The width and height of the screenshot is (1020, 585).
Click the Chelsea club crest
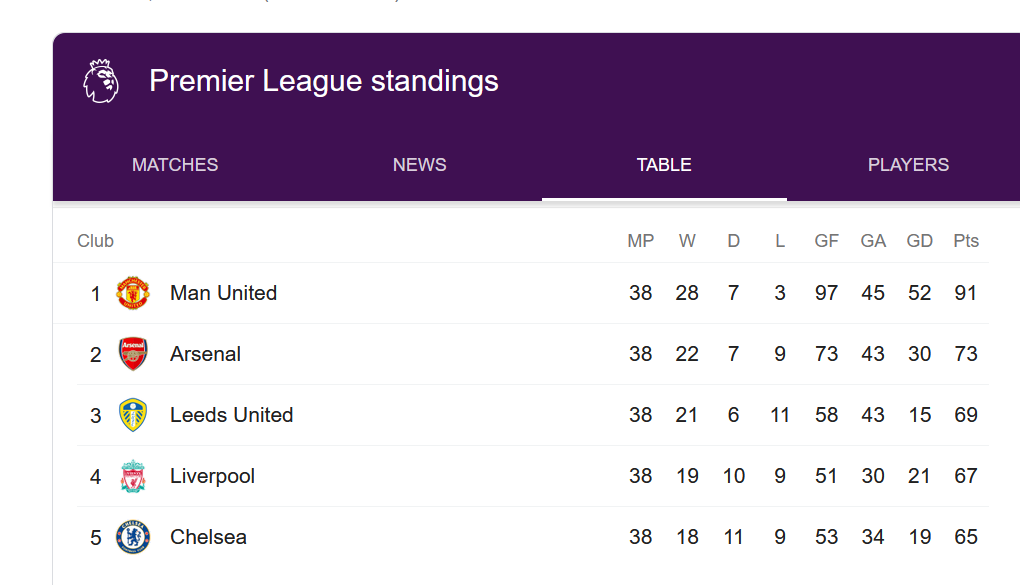(133, 537)
